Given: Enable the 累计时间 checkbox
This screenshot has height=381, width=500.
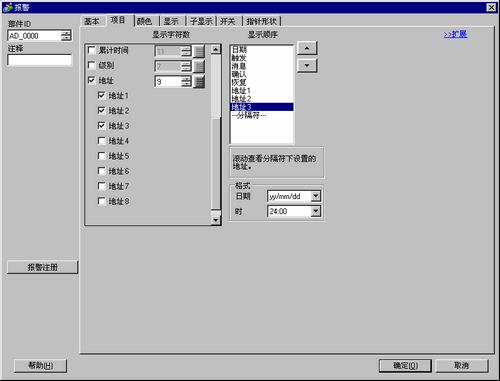Looking at the screenshot, I should point(91,50).
